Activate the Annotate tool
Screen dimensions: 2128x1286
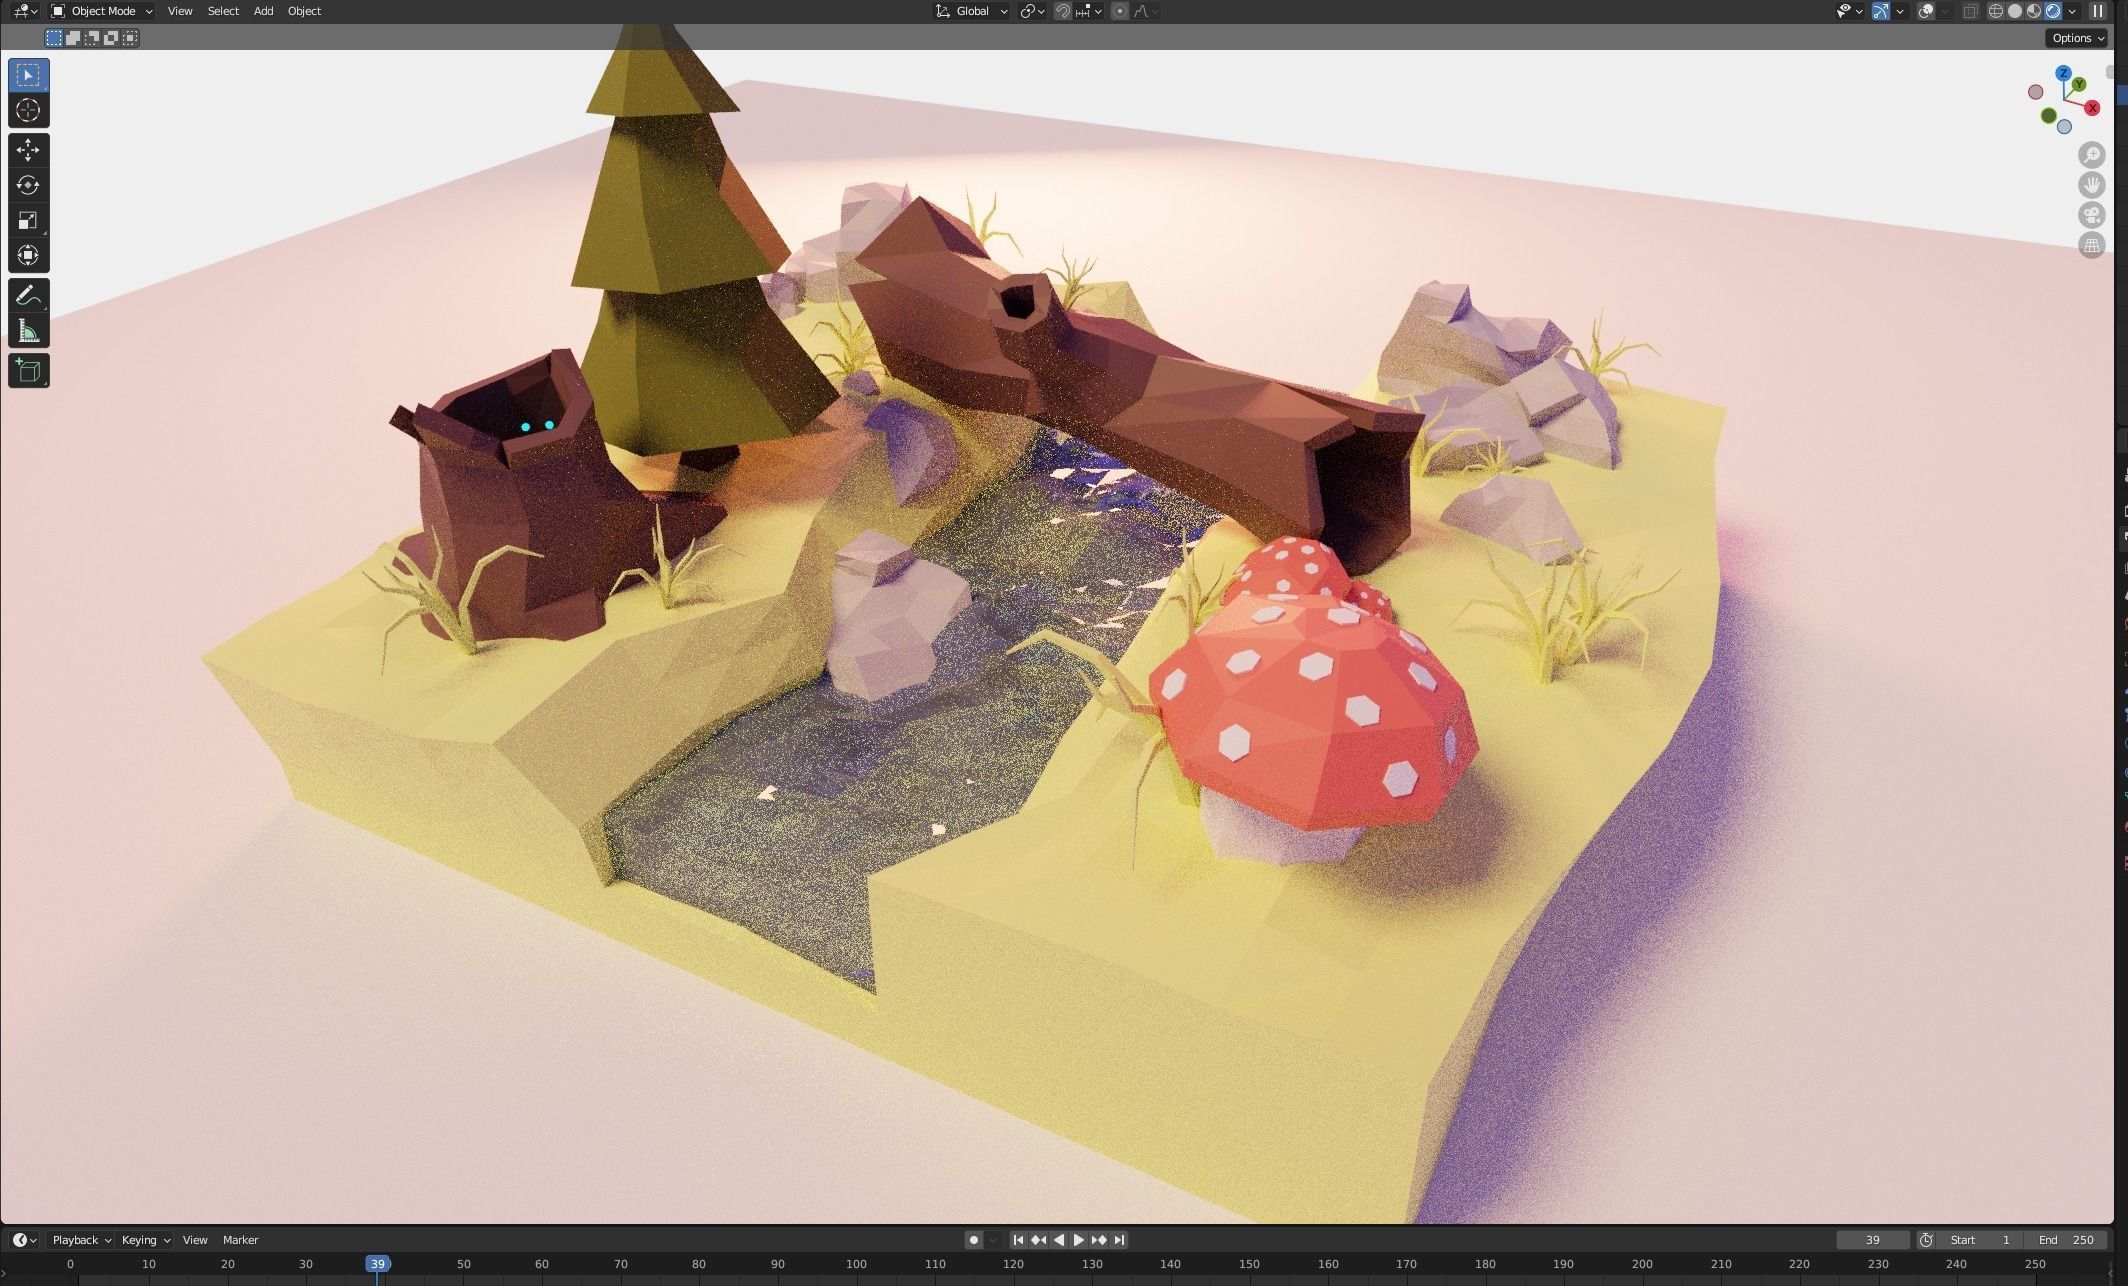click(x=28, y=293)
